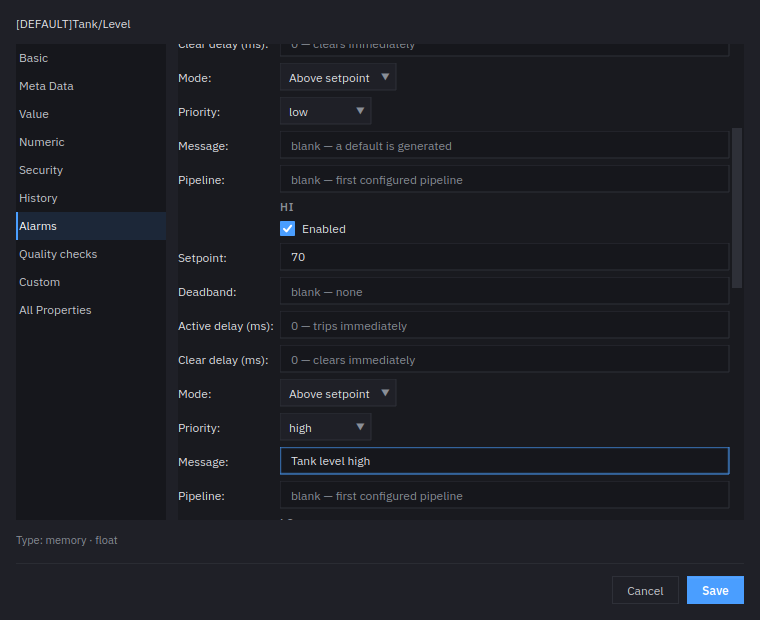Click the Pipeline field above HI heading
This screenshot has width=760, height=620.
(x=505, y=179)
